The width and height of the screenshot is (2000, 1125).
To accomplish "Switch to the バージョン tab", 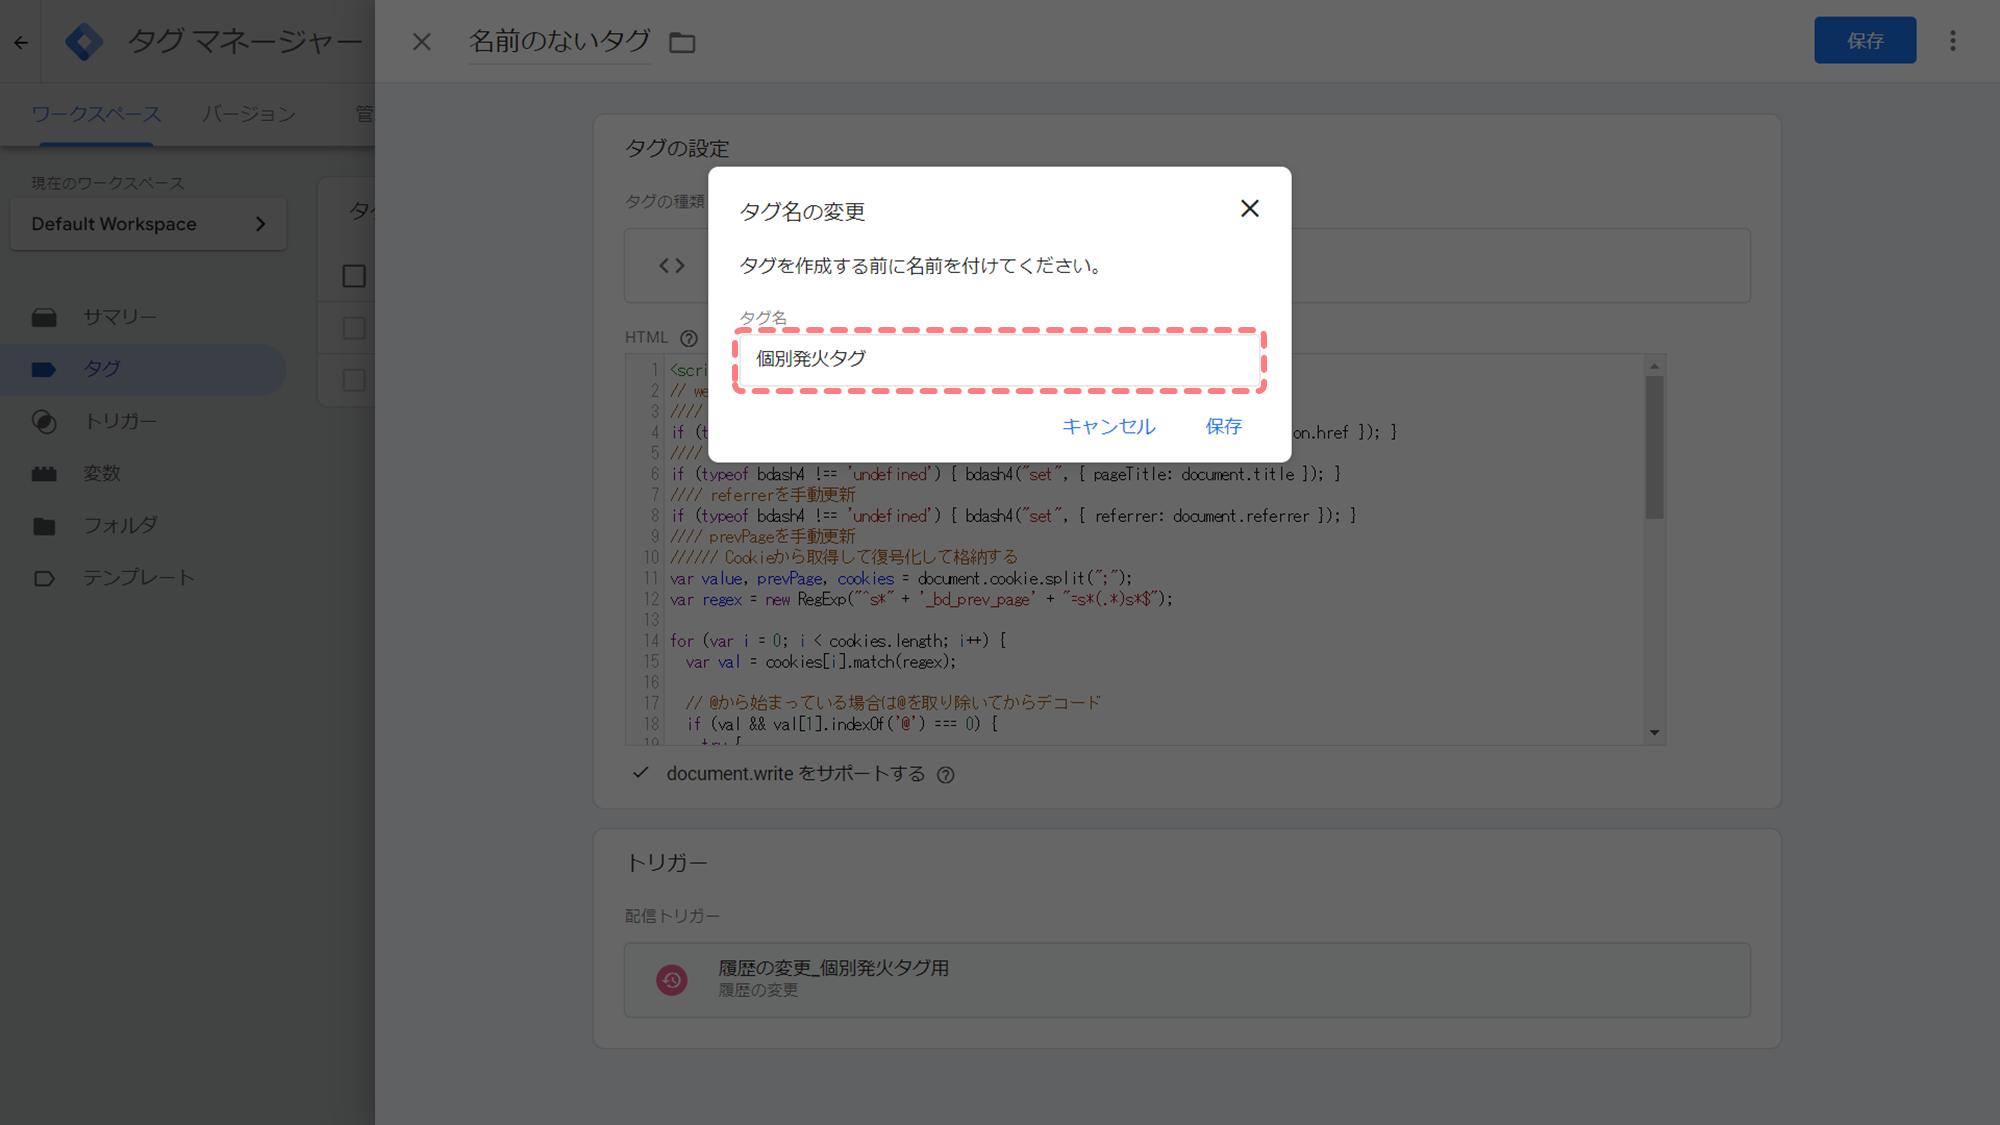I will point(248,114).
